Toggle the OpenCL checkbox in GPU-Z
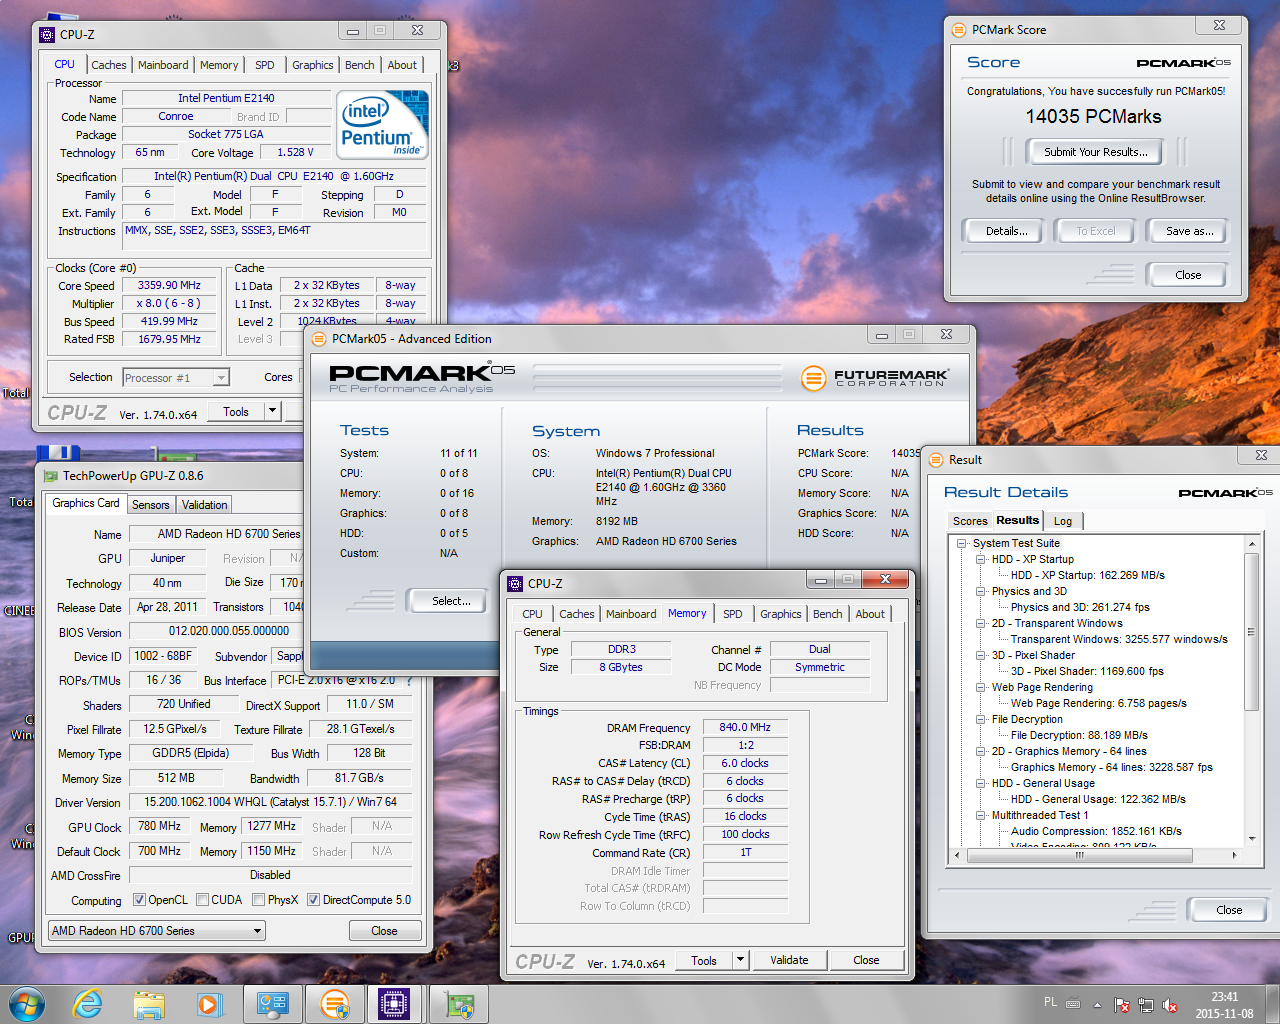Image resolution: width=1280 pixels, height=1024 pixels. tap(139, 900)
